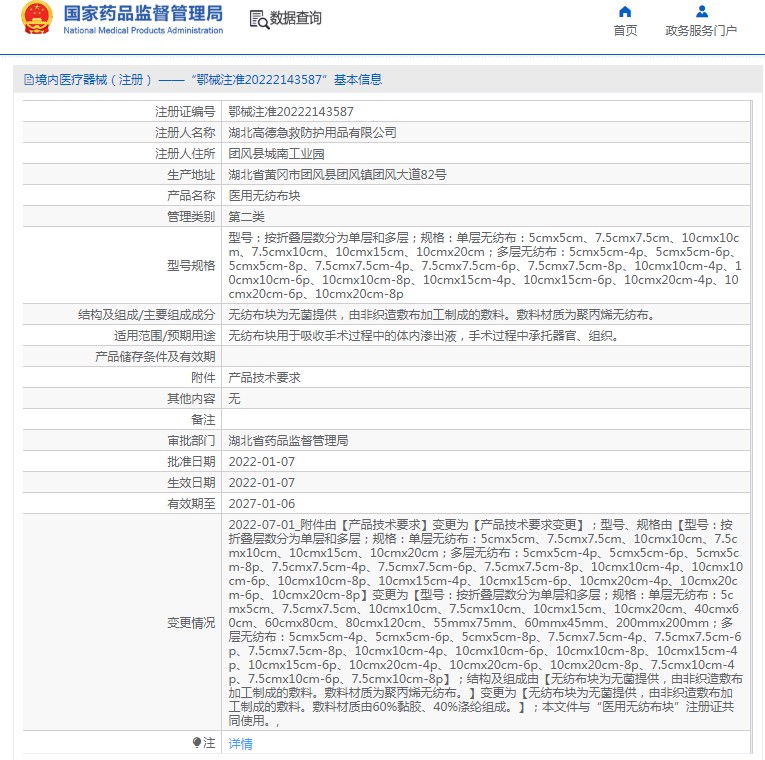Click the breadcrumb 境内医疗器械（注册）
Viewport: 765px width, 760px height.
[x=93, y=80]
